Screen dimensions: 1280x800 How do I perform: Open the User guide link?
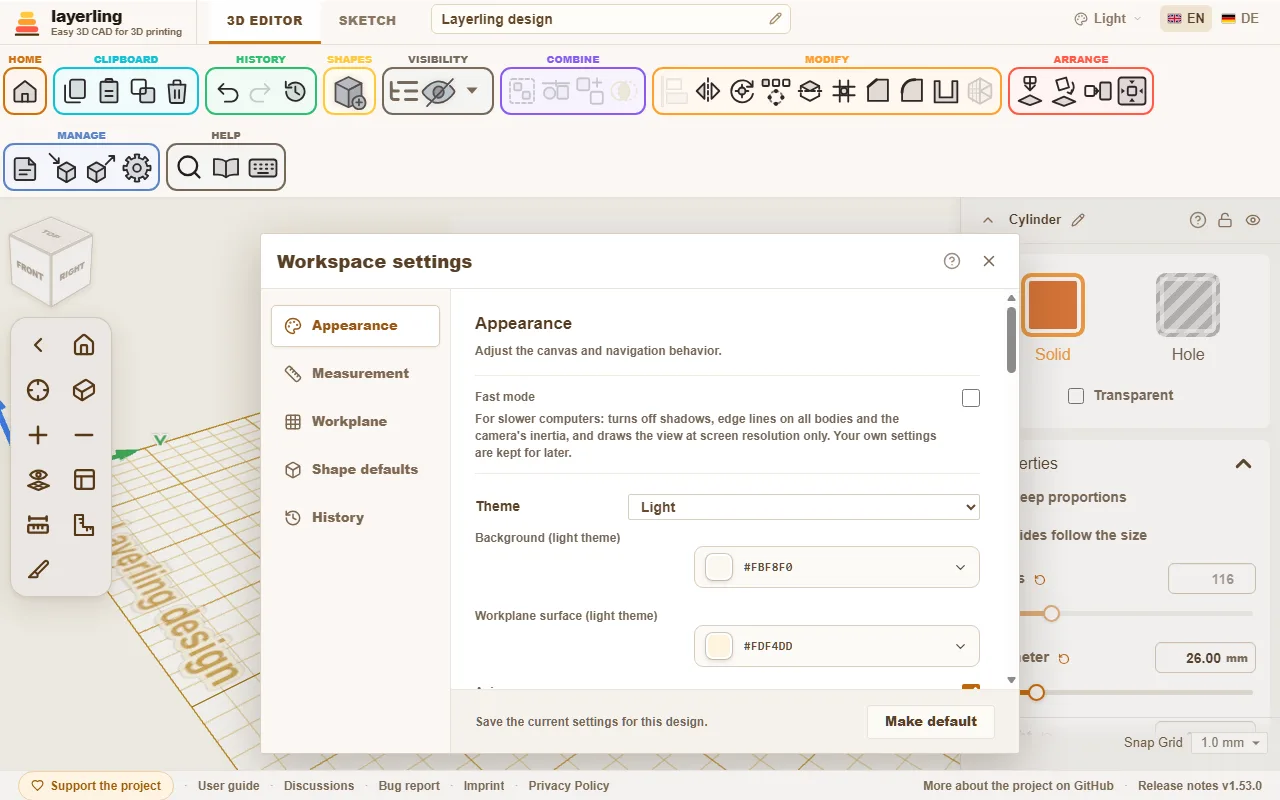point(229,786)
